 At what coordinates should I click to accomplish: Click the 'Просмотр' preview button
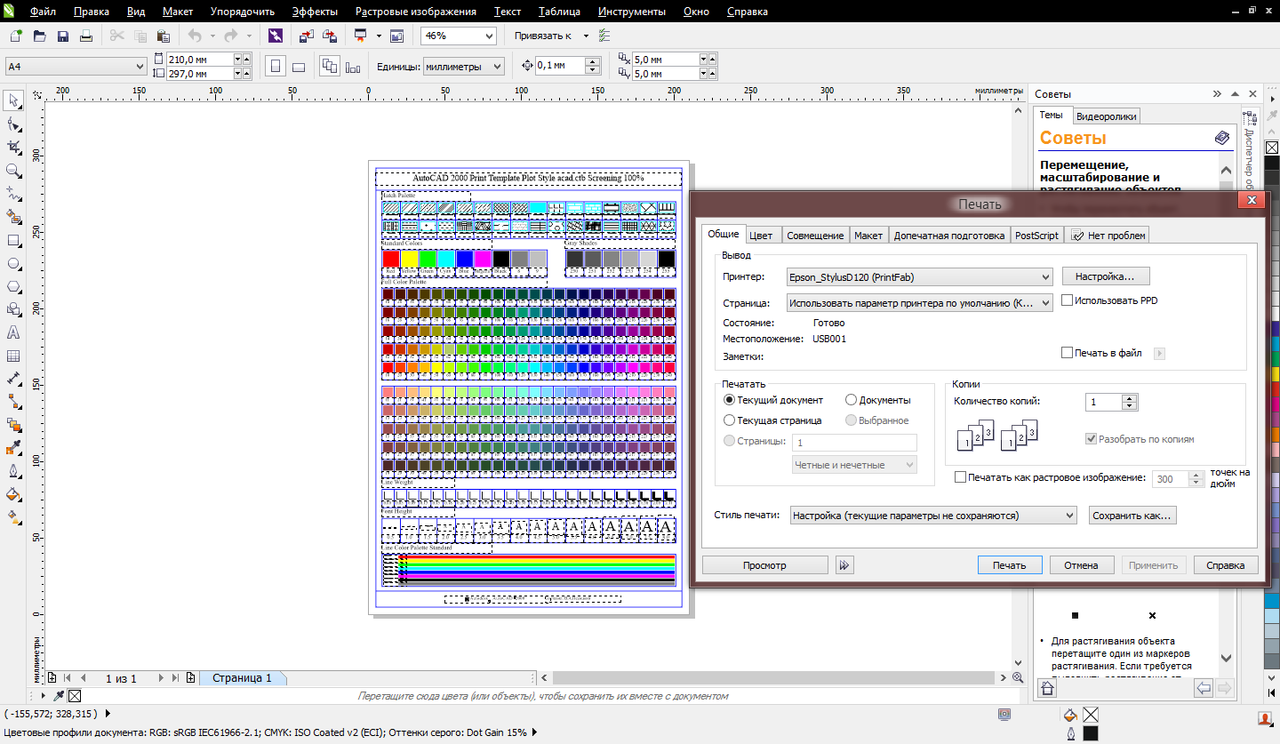tap(765, 565)
